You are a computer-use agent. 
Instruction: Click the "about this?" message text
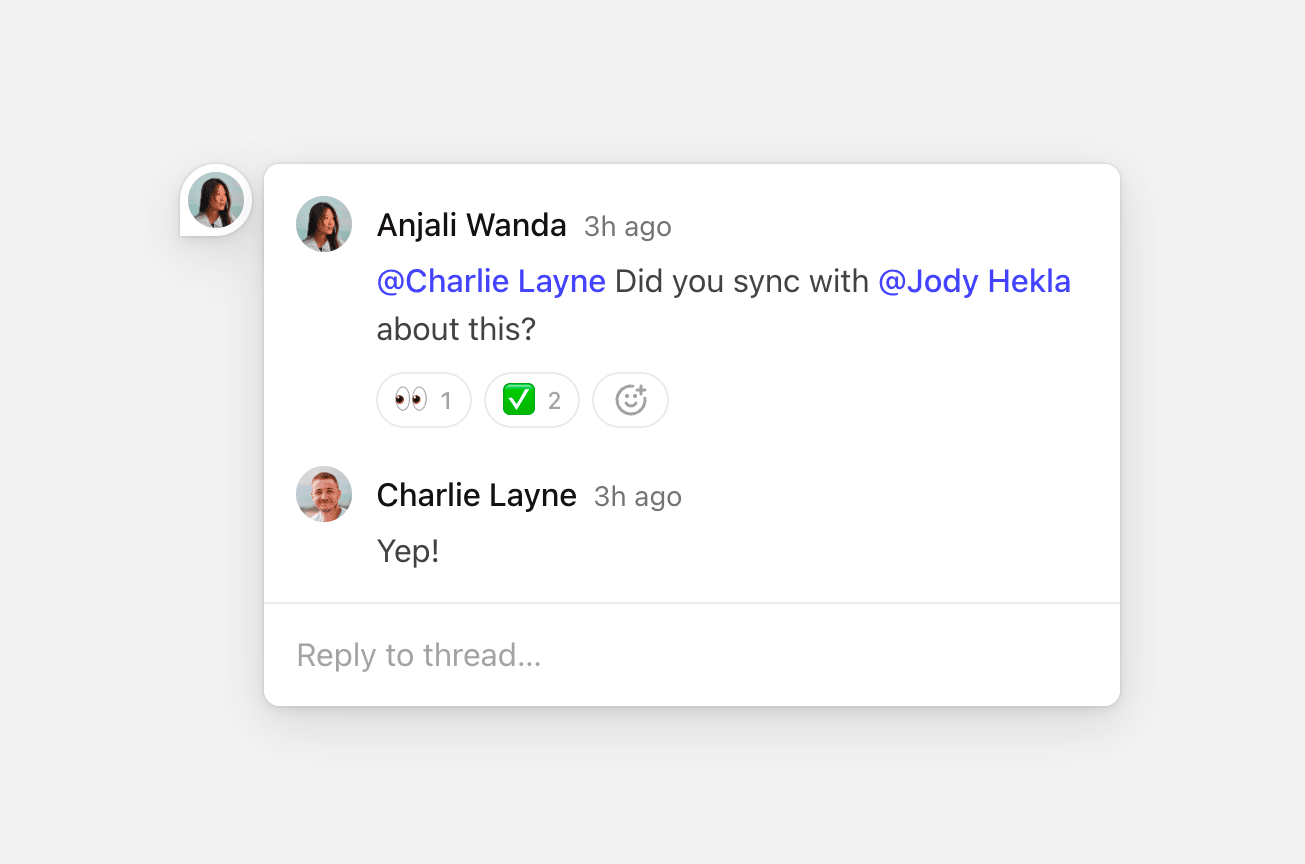point(456,329)
